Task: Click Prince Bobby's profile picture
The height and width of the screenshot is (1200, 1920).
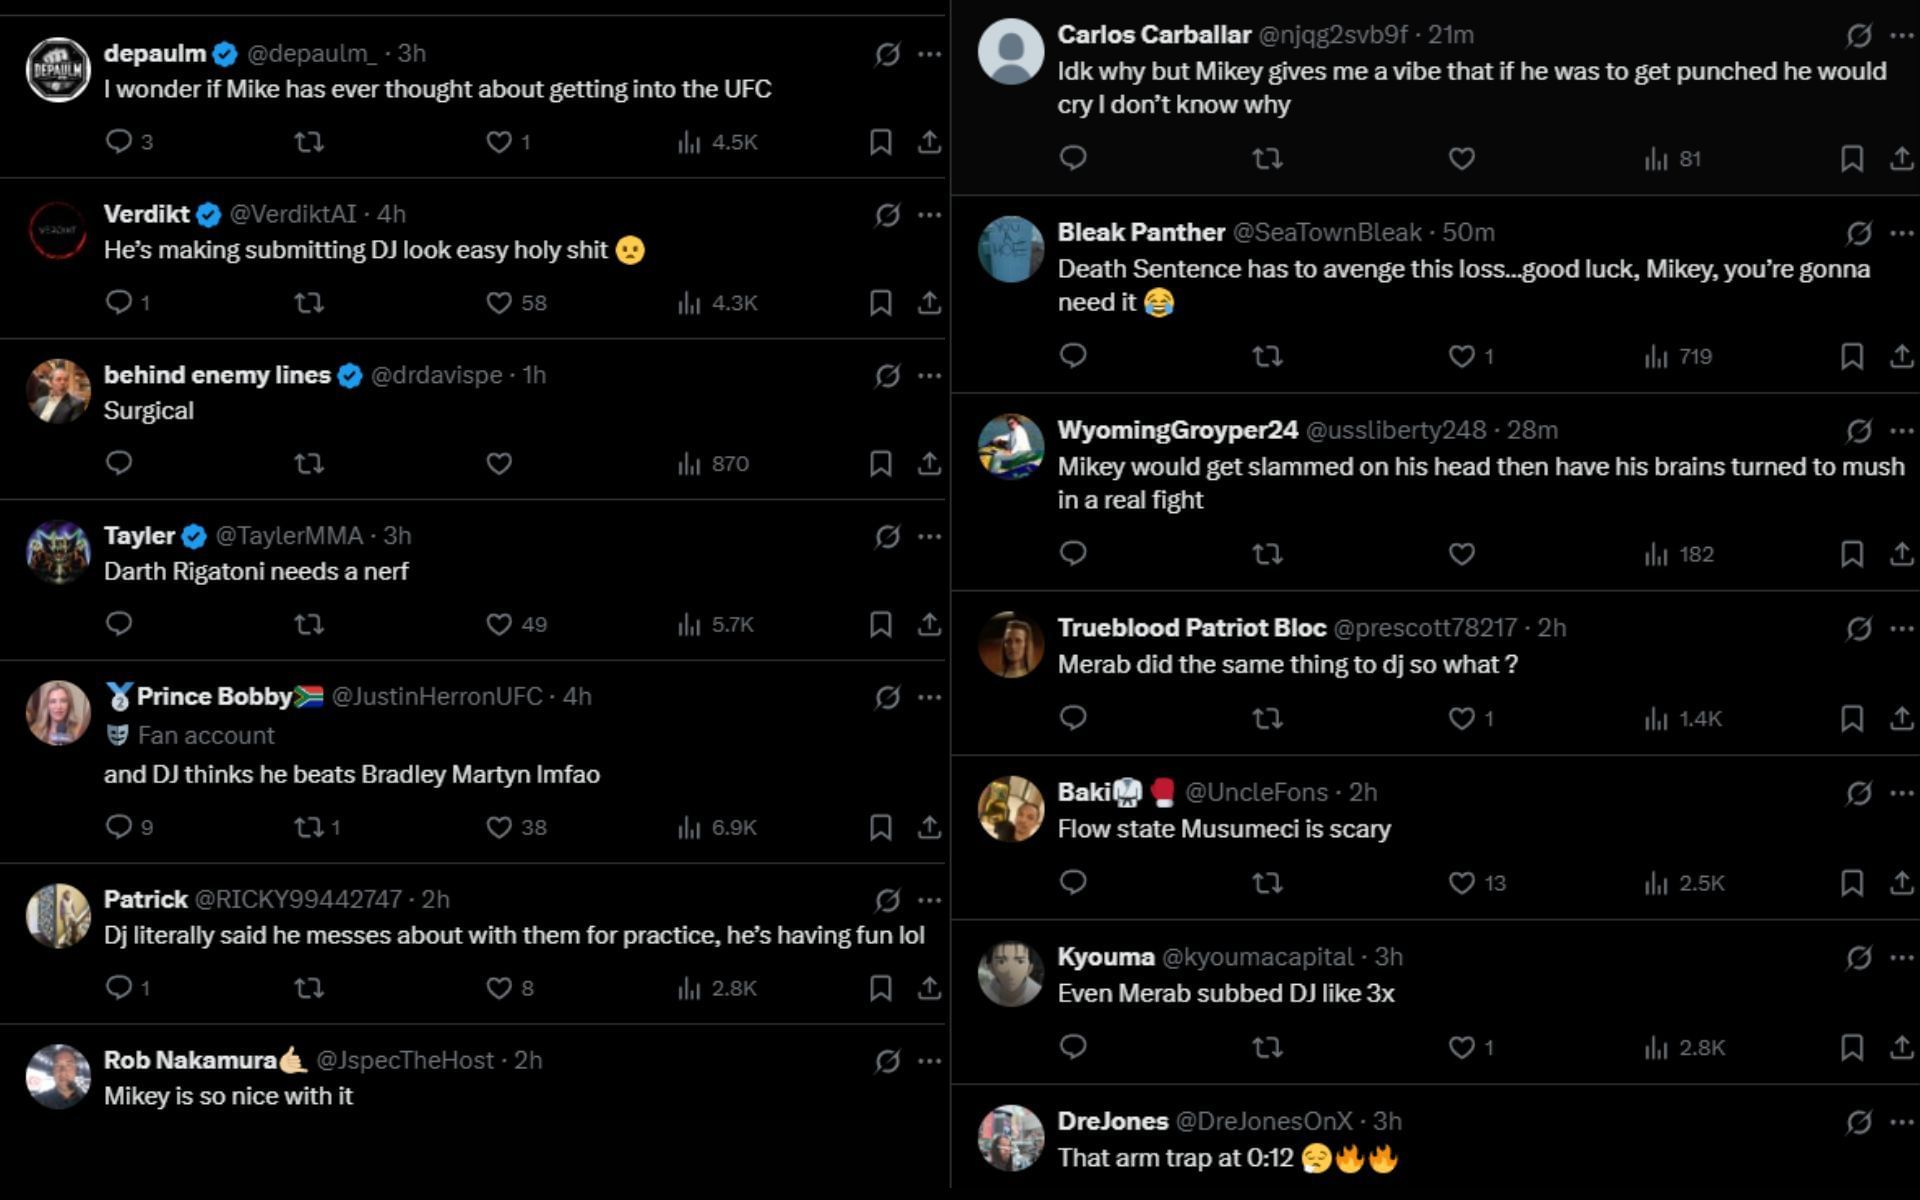Action: [58, 713]
